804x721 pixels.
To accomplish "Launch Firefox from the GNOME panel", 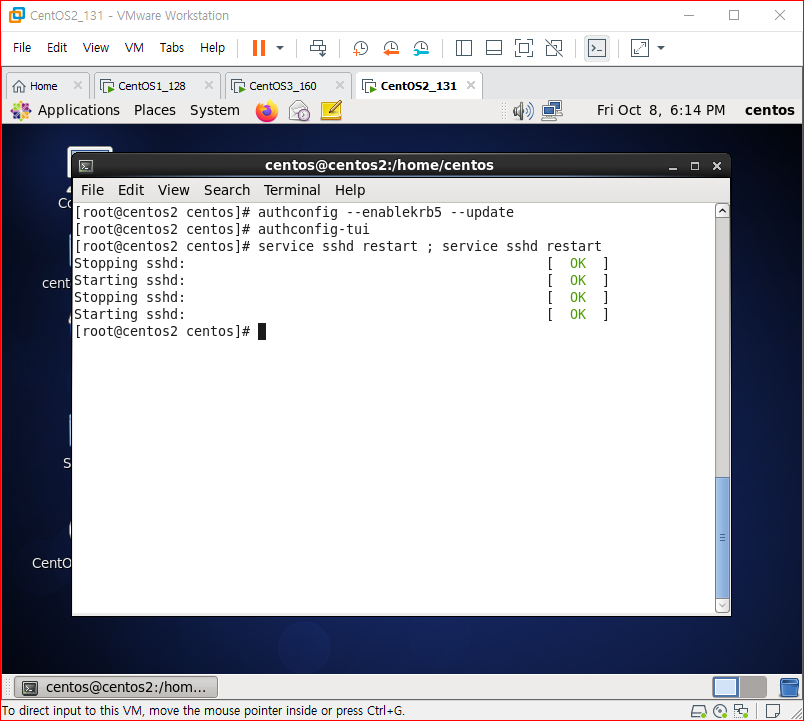I will coord(267,111).
